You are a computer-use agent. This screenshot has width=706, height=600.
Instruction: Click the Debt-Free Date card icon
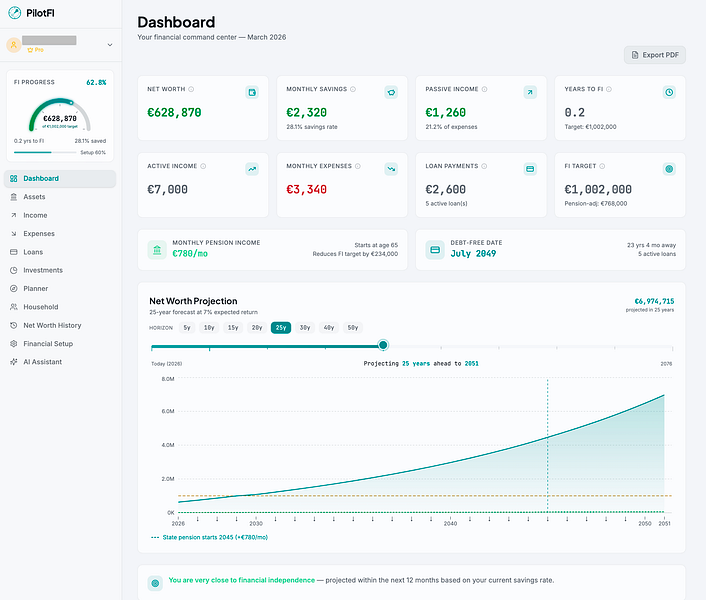pyautogui.click(x=435, y=250)
